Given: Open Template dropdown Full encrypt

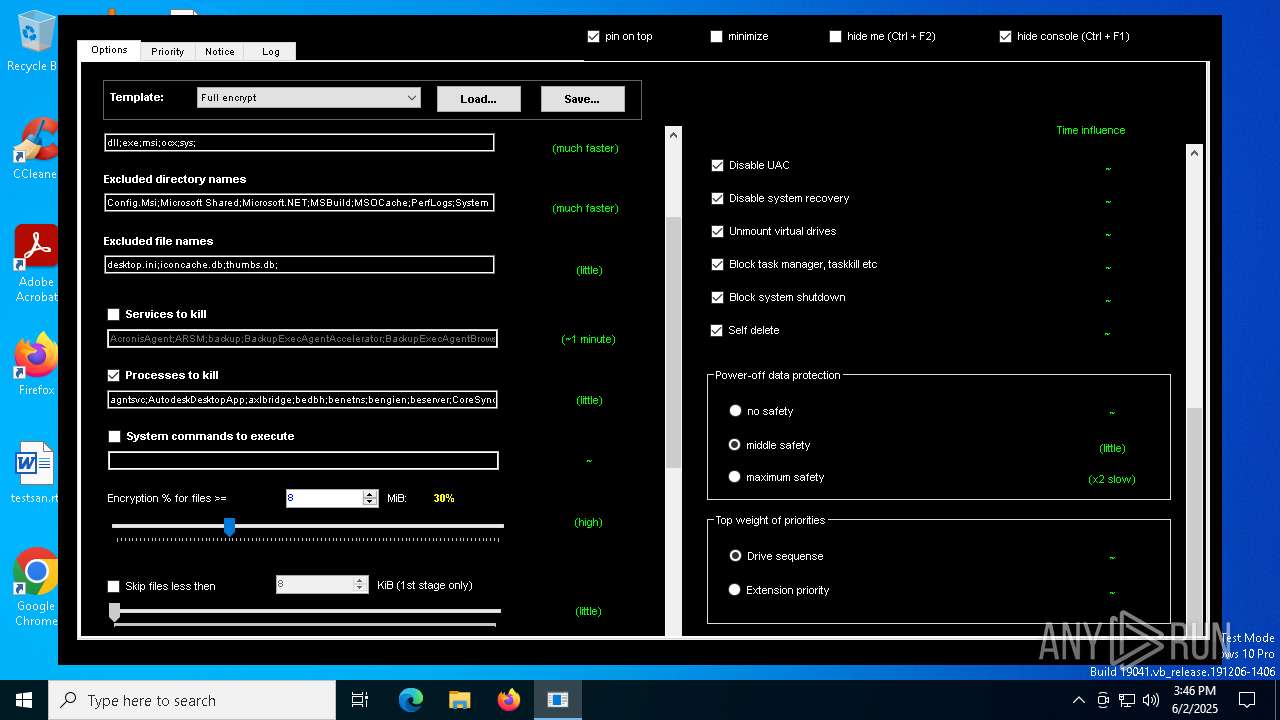Looking at the screenshot, I should click(308, 97).
